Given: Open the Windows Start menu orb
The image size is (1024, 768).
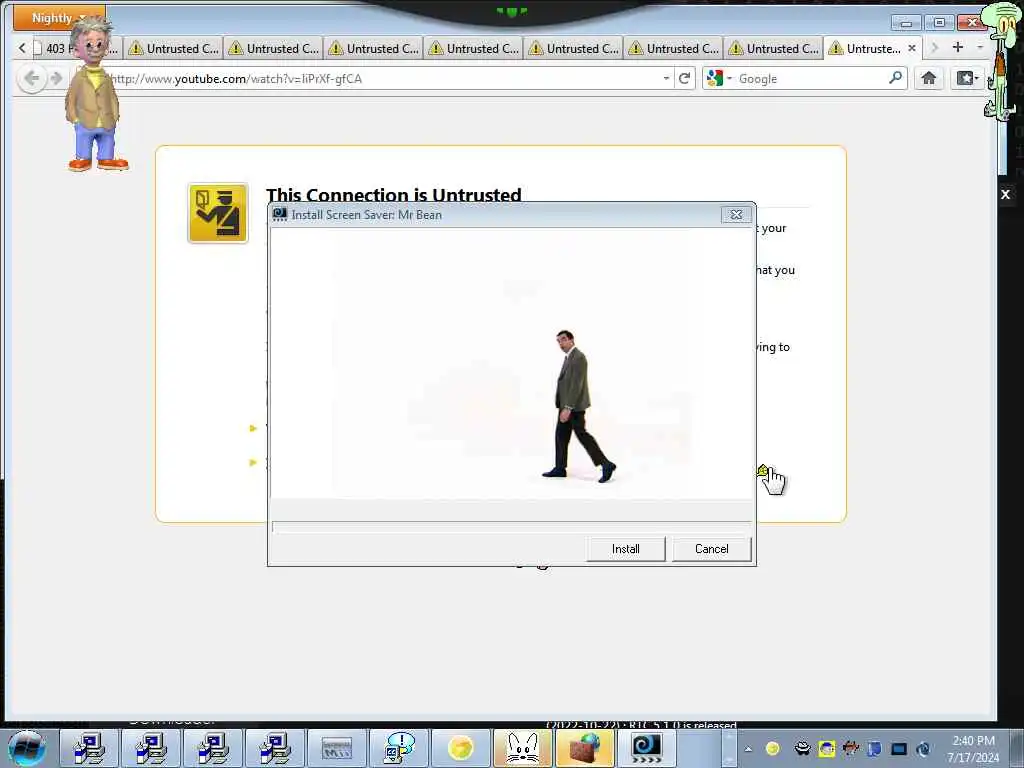Looking at the screenshot, I should point(27,748).
